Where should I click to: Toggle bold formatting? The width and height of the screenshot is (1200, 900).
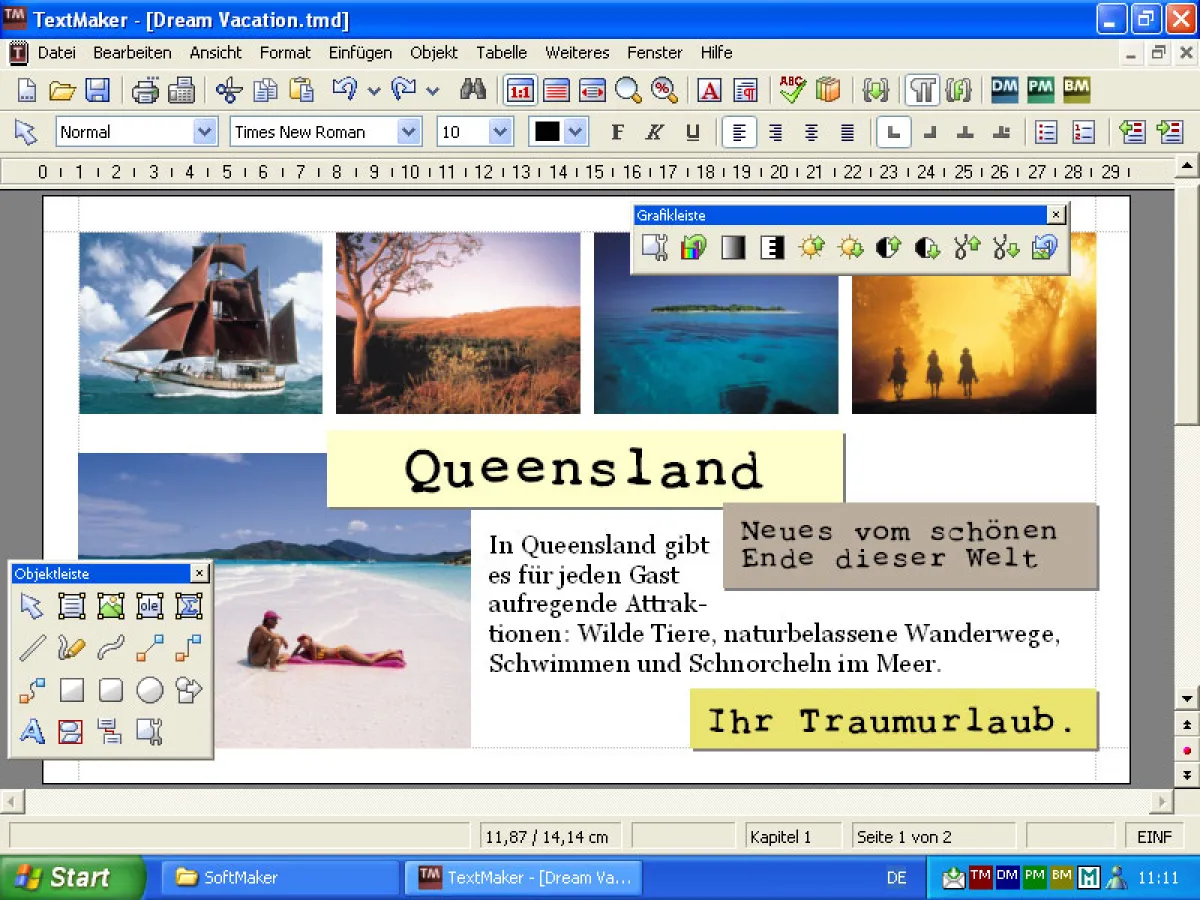click(x=617, y=132)
